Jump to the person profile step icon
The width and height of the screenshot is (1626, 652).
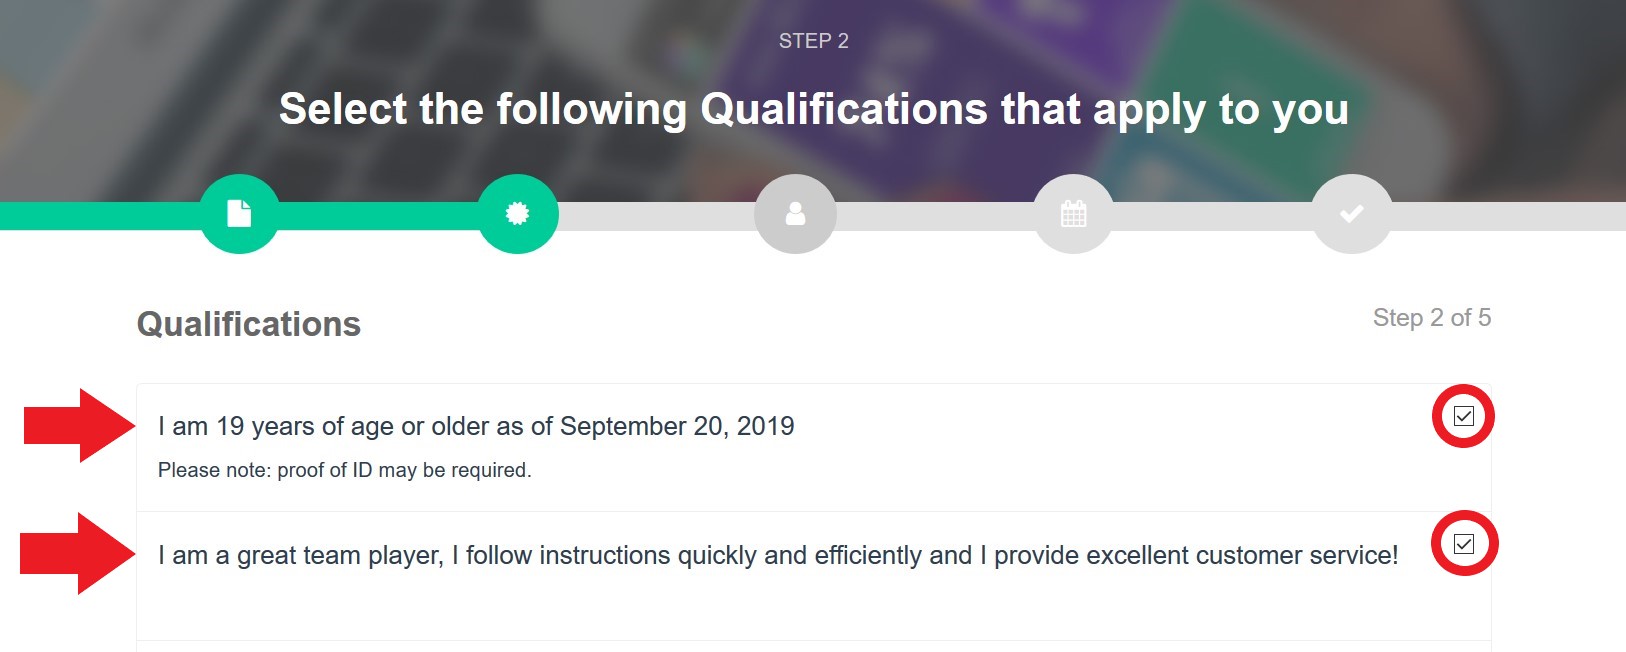[x=795, y=214]
